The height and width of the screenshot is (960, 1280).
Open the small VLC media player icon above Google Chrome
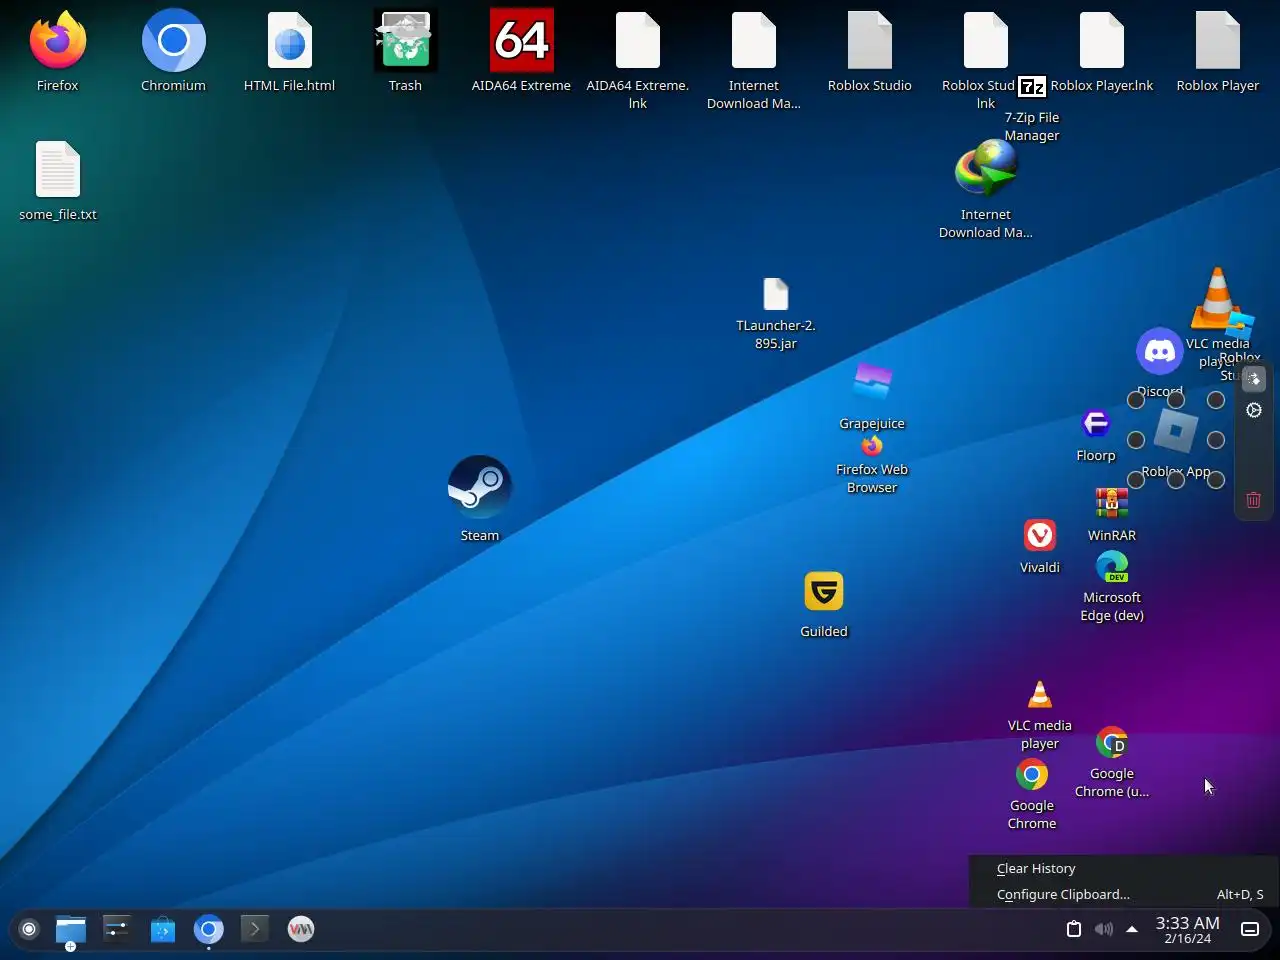pyautogui.click(x=1040, y=694)
